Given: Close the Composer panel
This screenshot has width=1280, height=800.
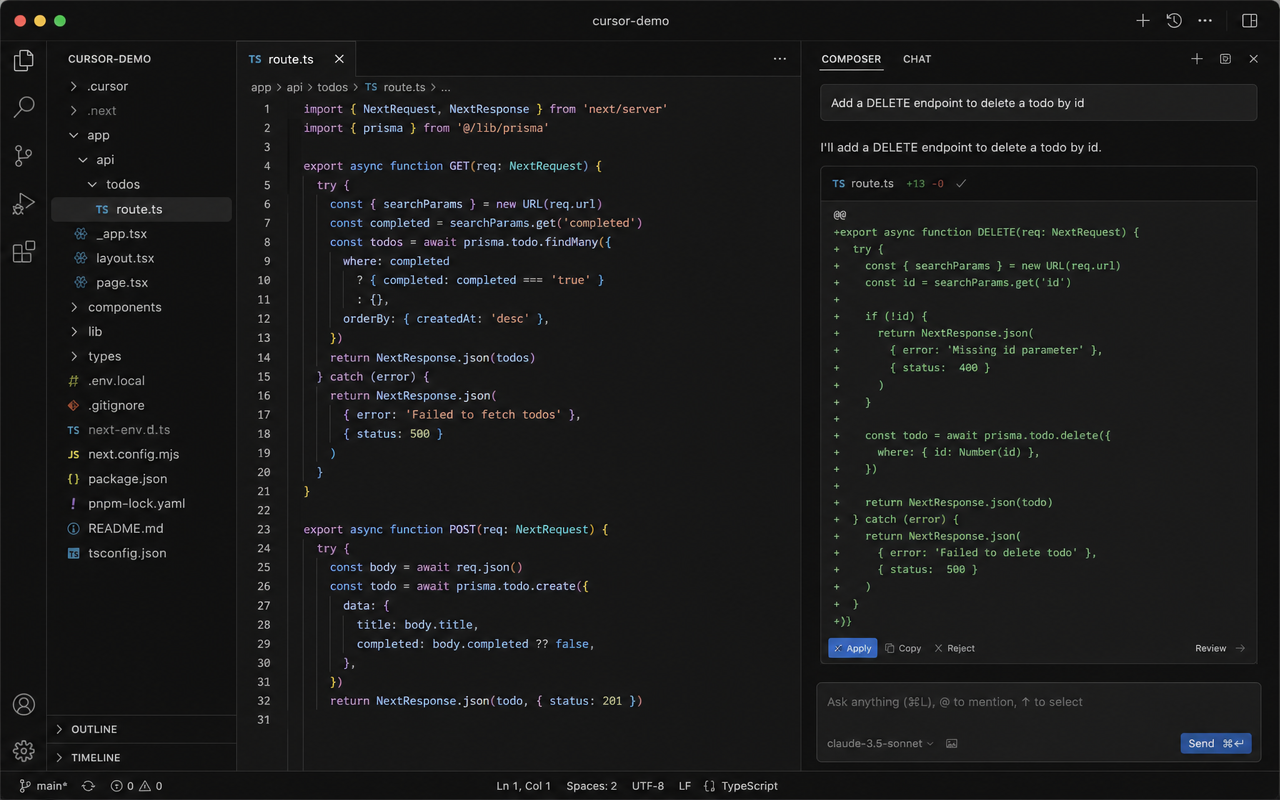Looking at the screenshot, I should pyautogui.click(x=1254, y=59).
